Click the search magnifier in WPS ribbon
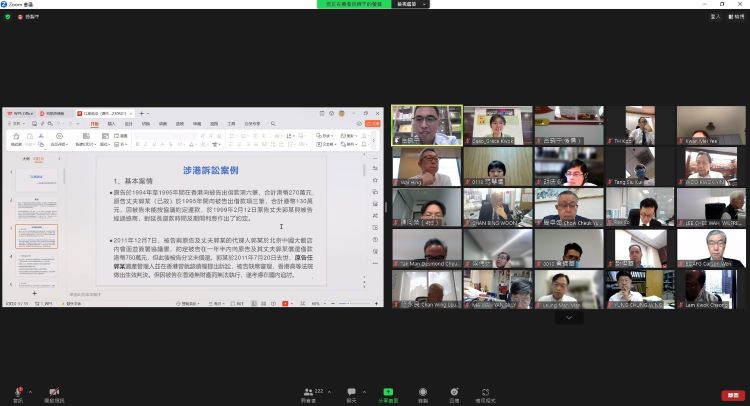The width and height of the screenshot is (750, 406). pos(273,123)
